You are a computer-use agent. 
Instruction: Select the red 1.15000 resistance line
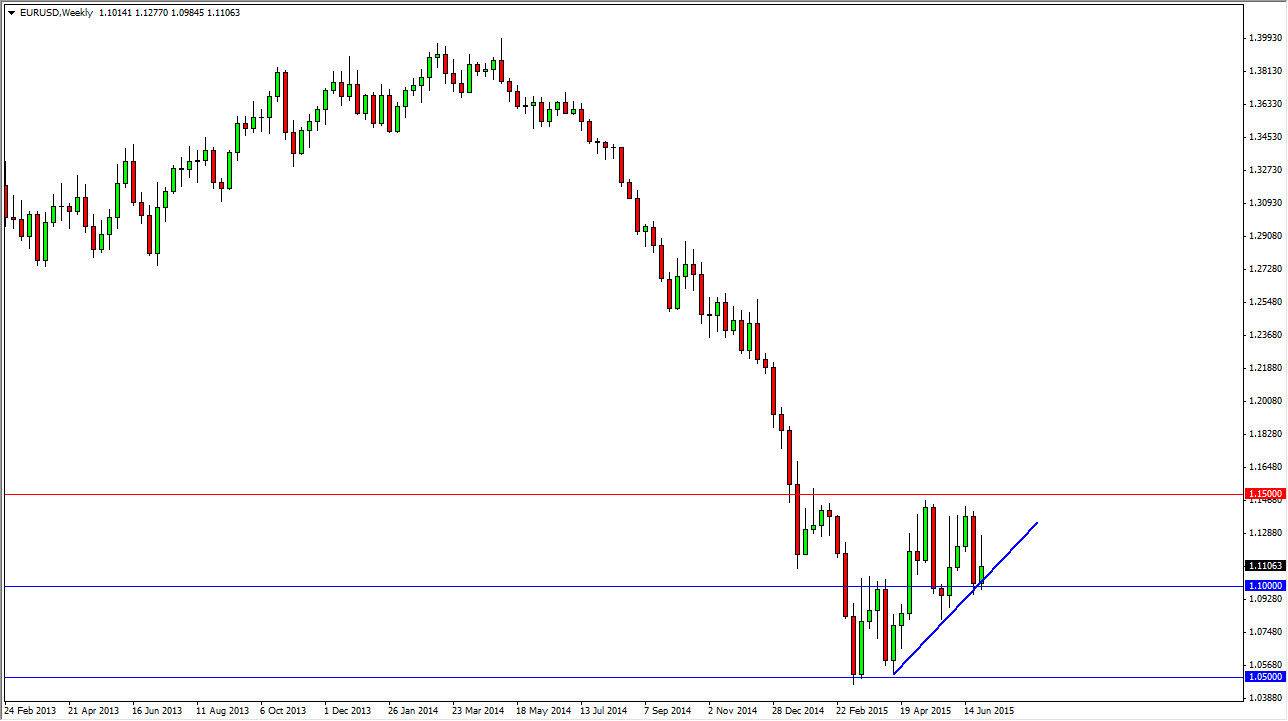pyautogui.click(x=400, y=493)
